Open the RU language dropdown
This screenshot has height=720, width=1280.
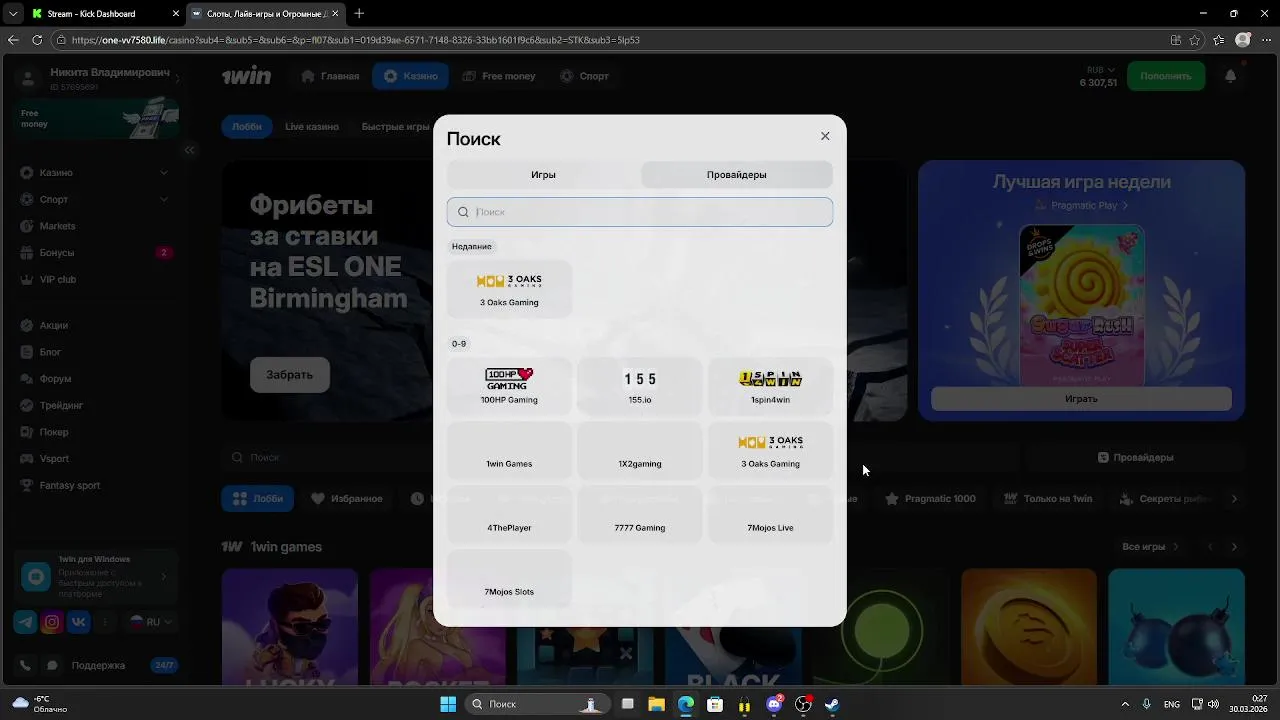(x=151, y=622)
